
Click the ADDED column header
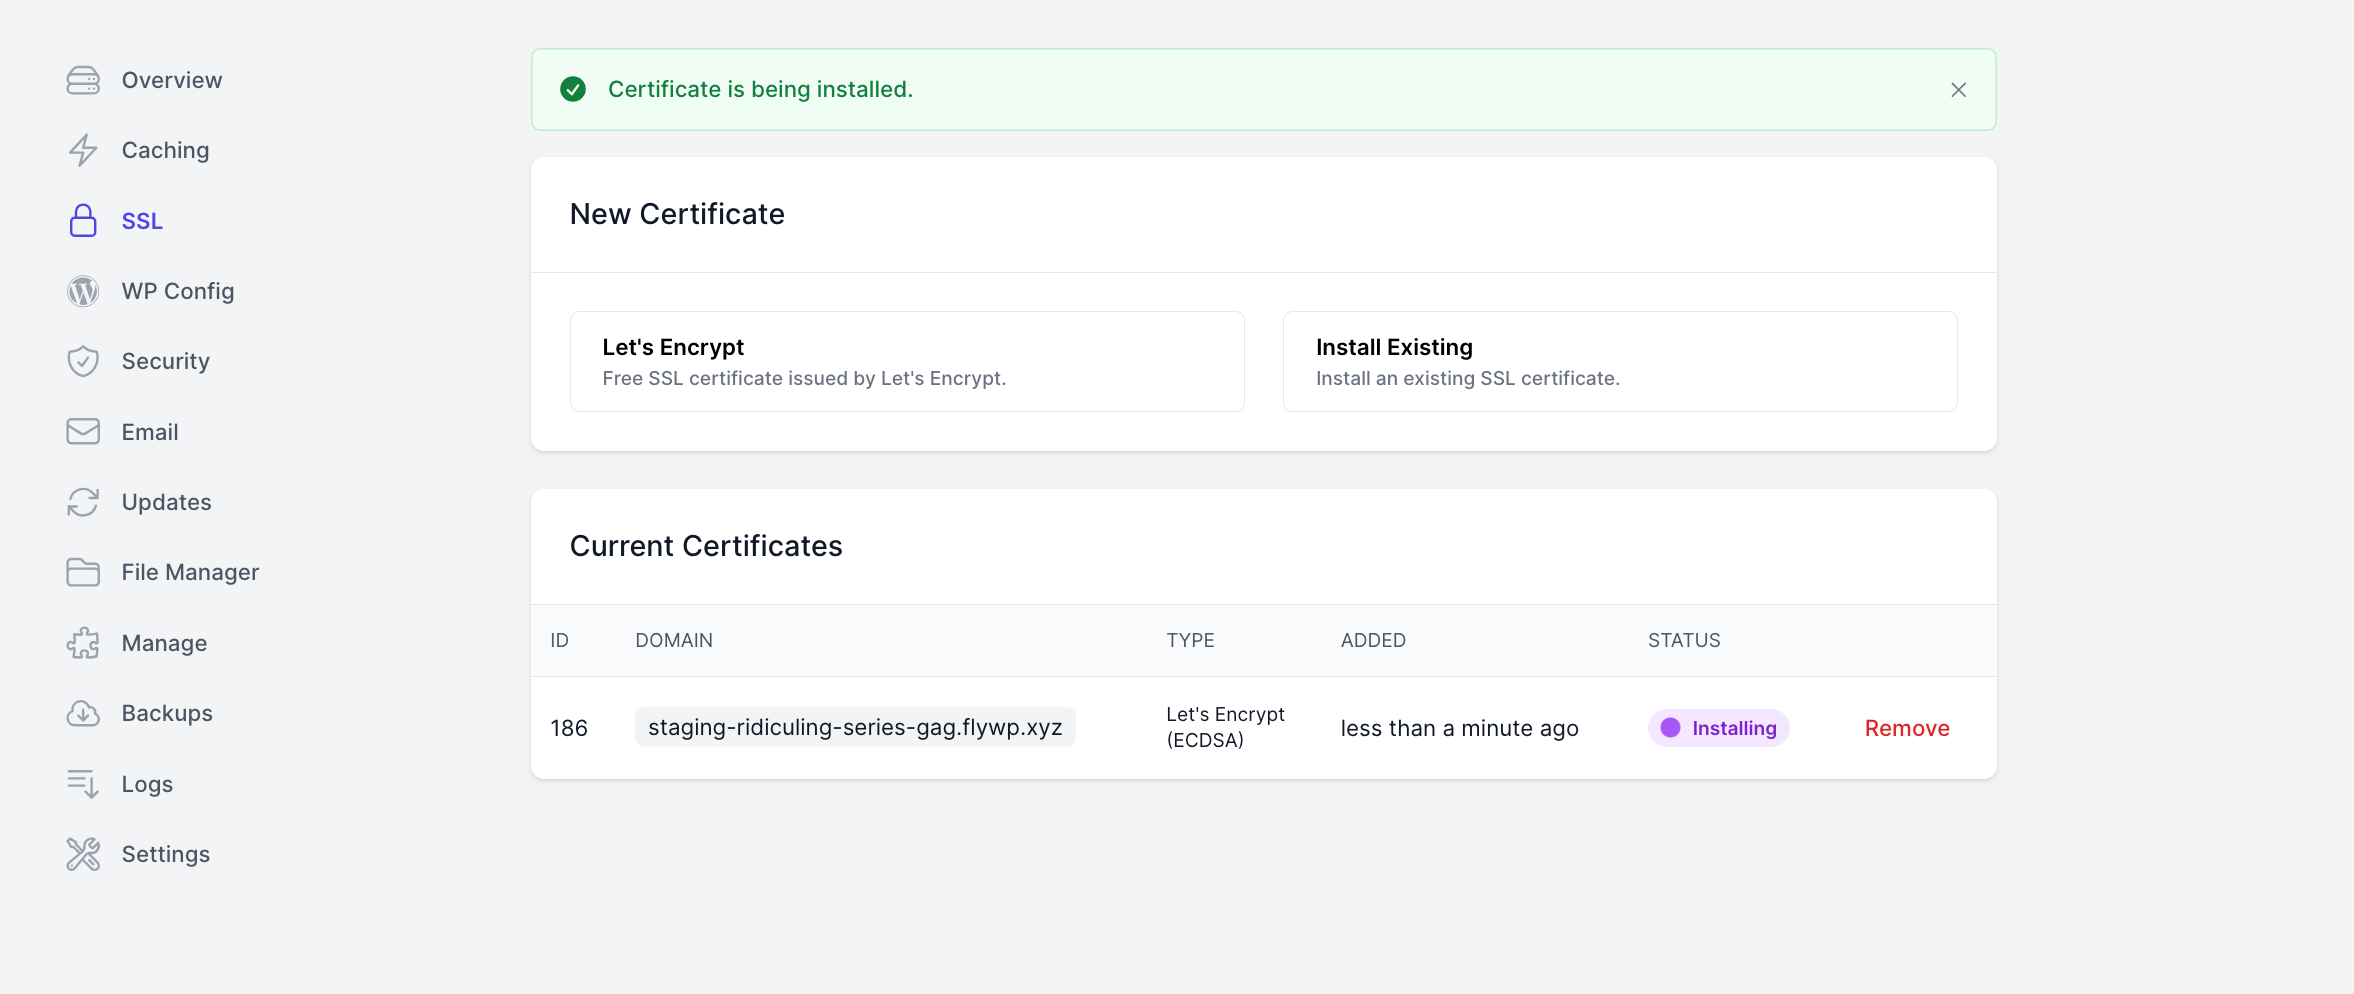[x=1373, y=640]
